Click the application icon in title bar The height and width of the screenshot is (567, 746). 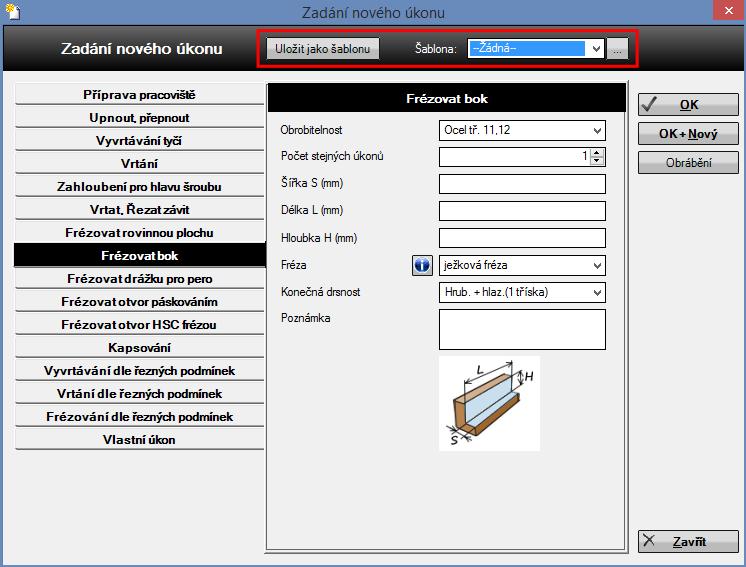point(13,10)
